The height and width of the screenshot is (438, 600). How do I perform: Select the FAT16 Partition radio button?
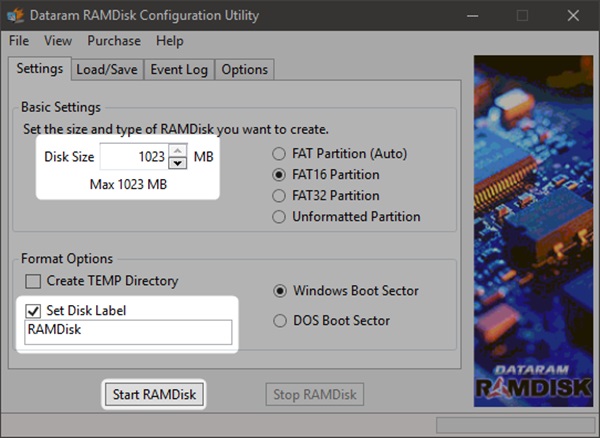(x=279, y=175)
